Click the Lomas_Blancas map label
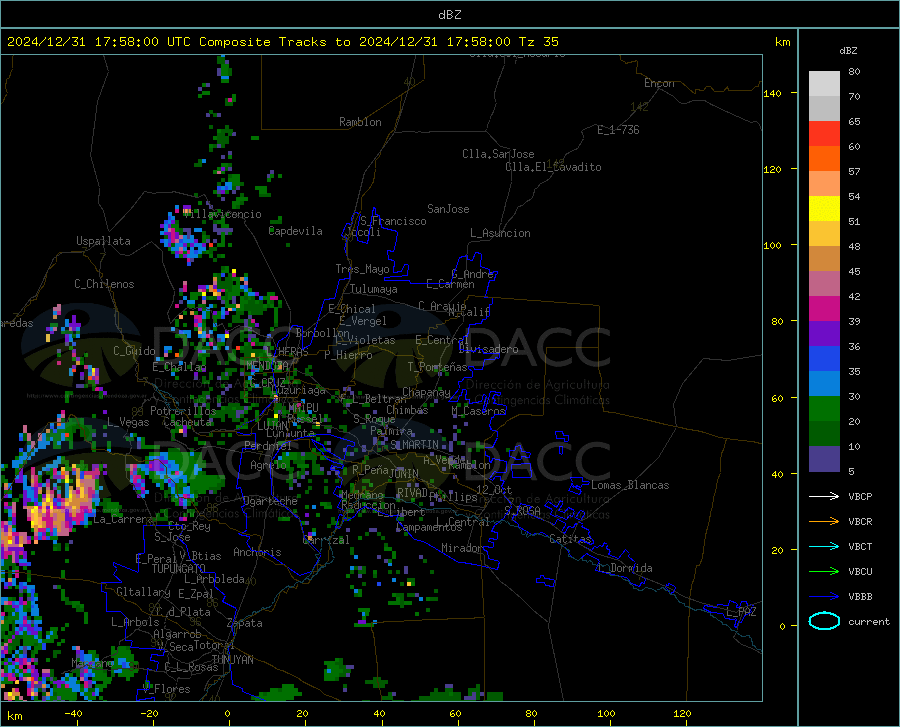 [630, 485]
